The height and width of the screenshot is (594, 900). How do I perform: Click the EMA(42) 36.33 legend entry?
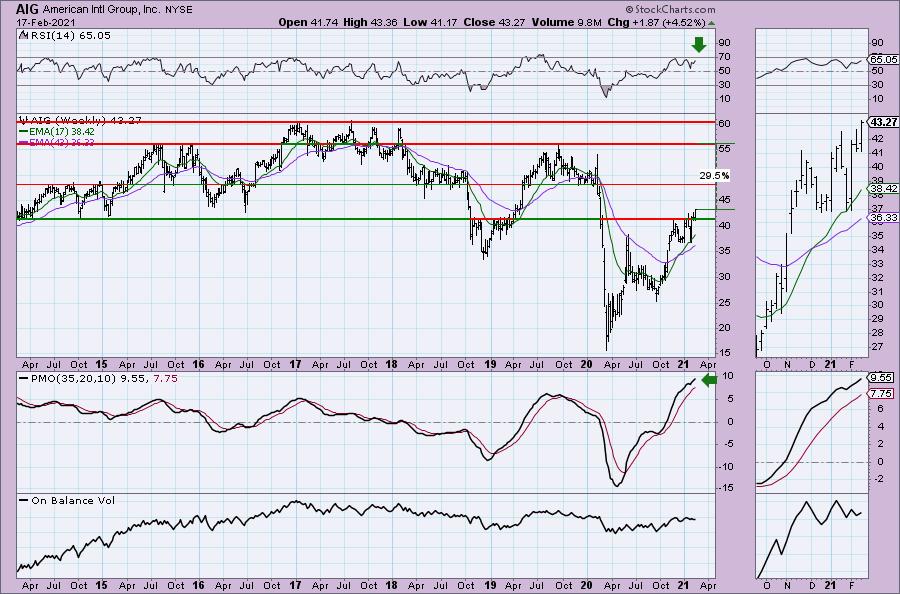[62, 142]
